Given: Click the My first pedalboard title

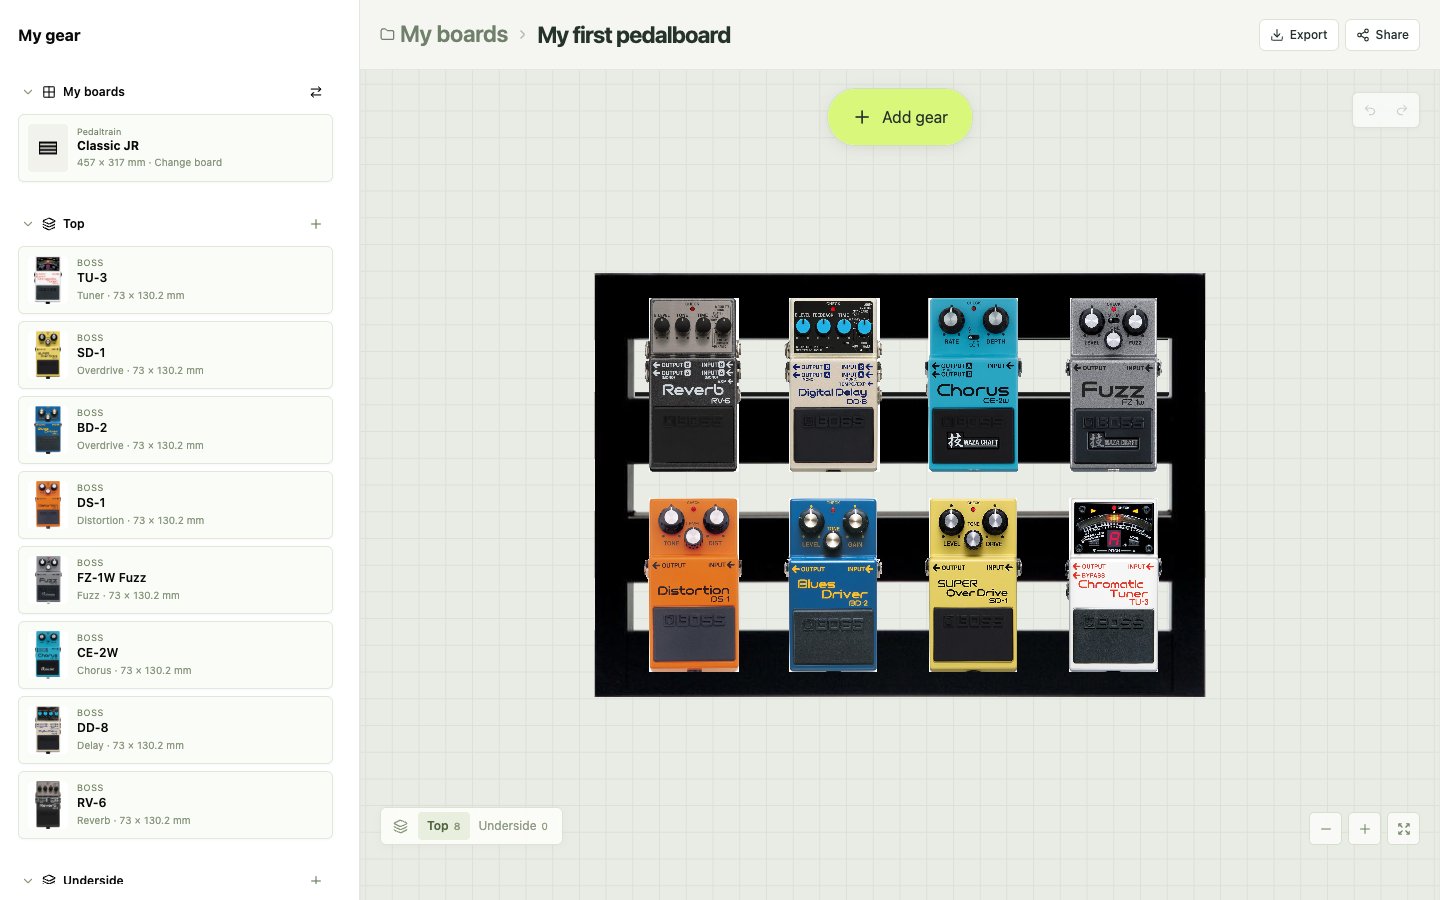Looking at the screenshot, I should pos(634,35).
